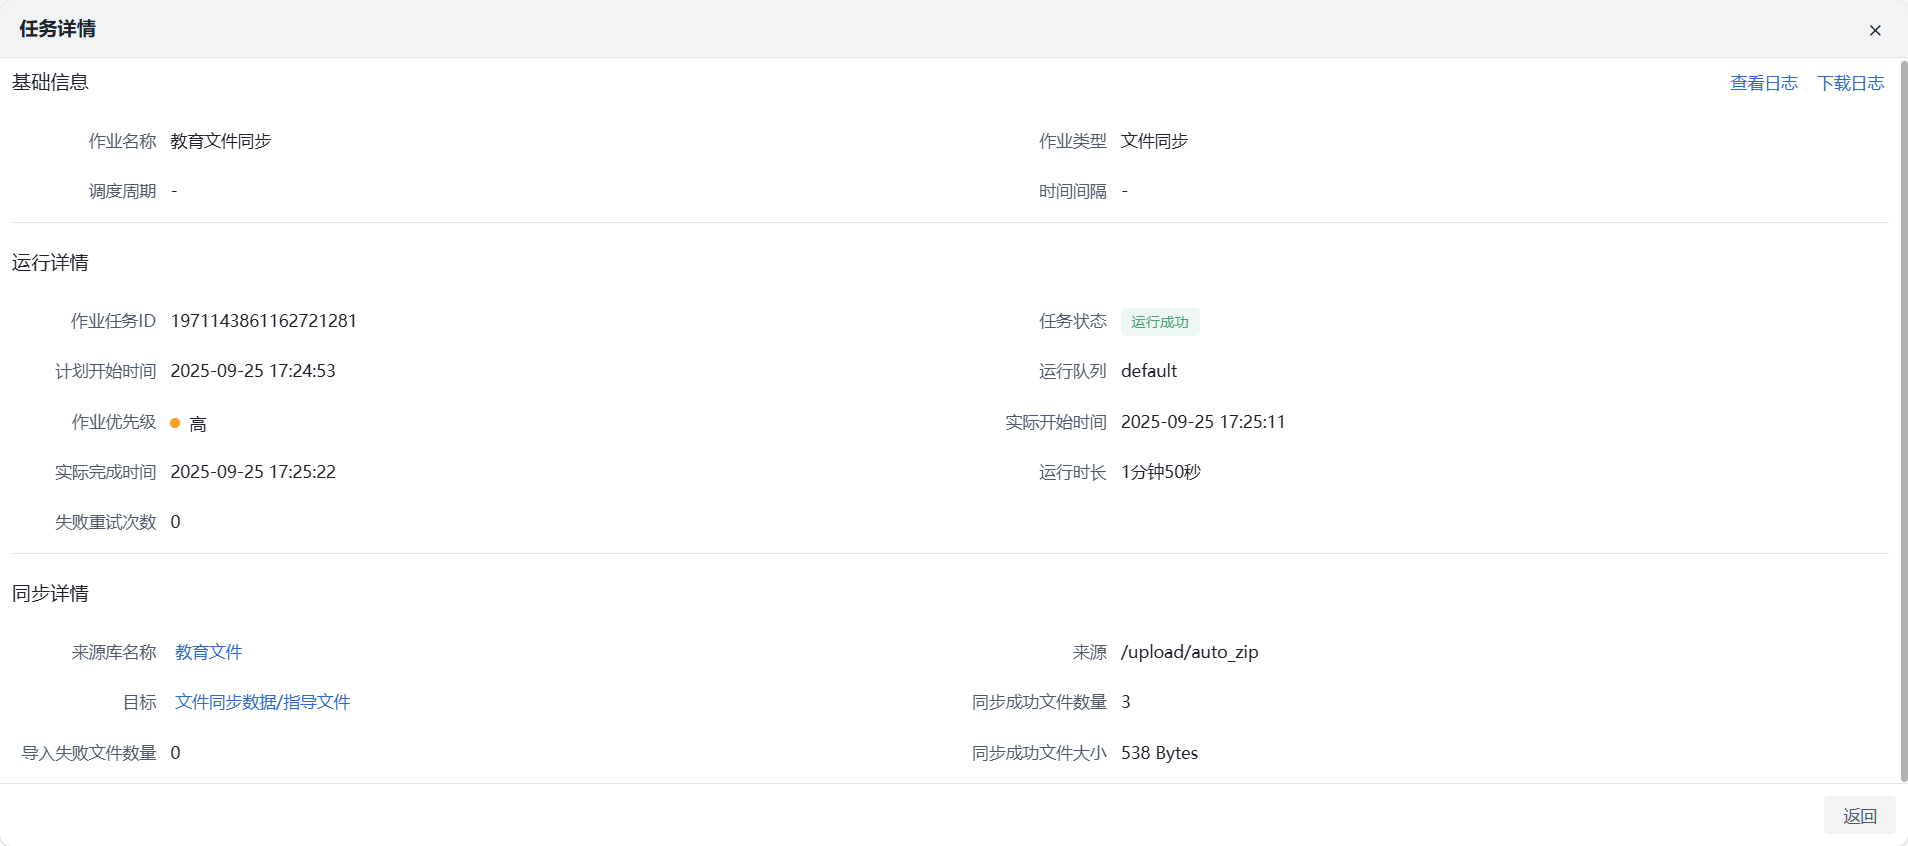Select the 同步详情 section heading
The width and height of the screenshot is (1908, 846).
pos(50,594)
